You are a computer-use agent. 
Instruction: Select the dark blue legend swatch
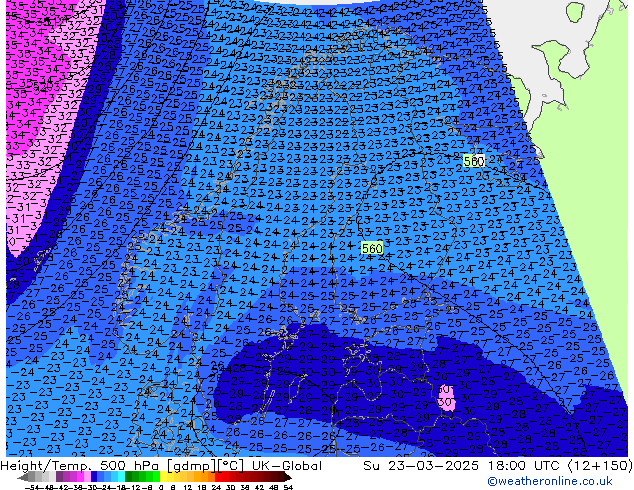(94, 477)
